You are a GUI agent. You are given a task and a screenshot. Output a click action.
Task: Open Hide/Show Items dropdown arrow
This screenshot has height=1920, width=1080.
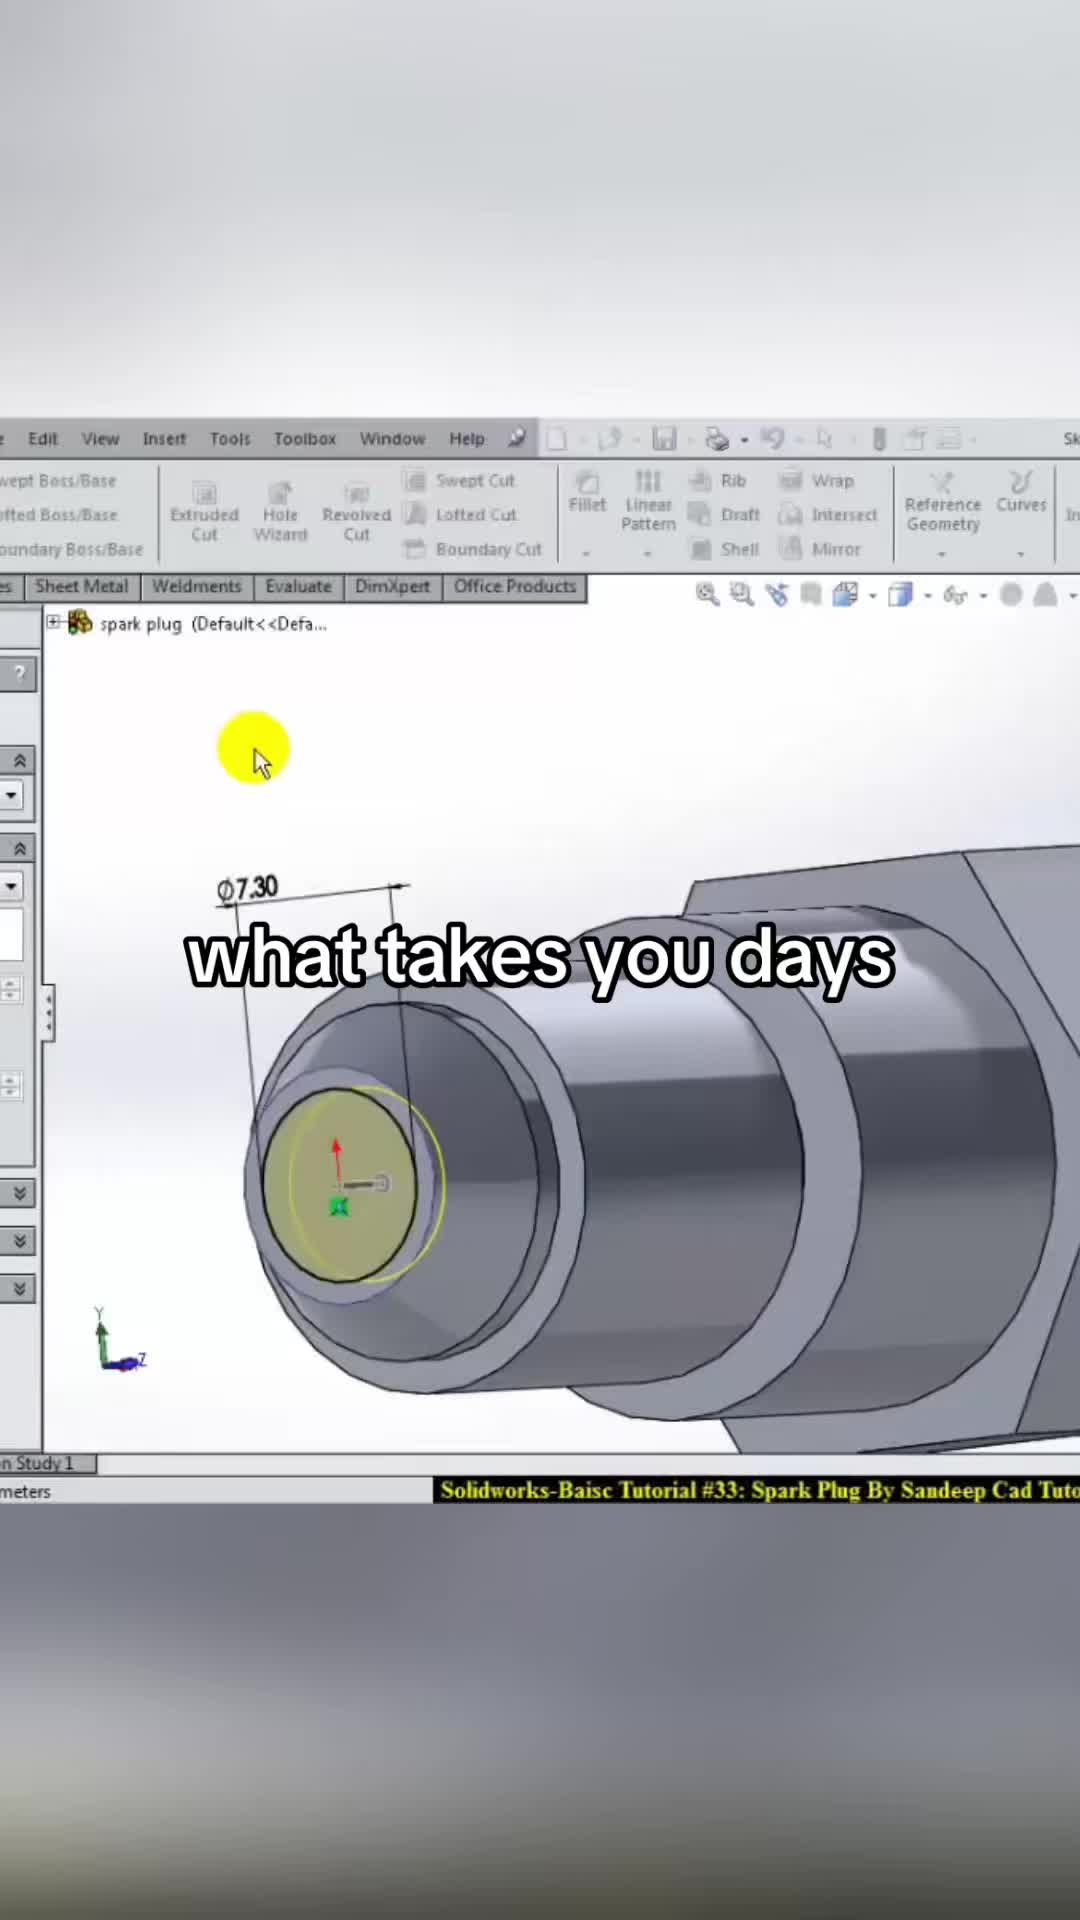pos(982,596)
